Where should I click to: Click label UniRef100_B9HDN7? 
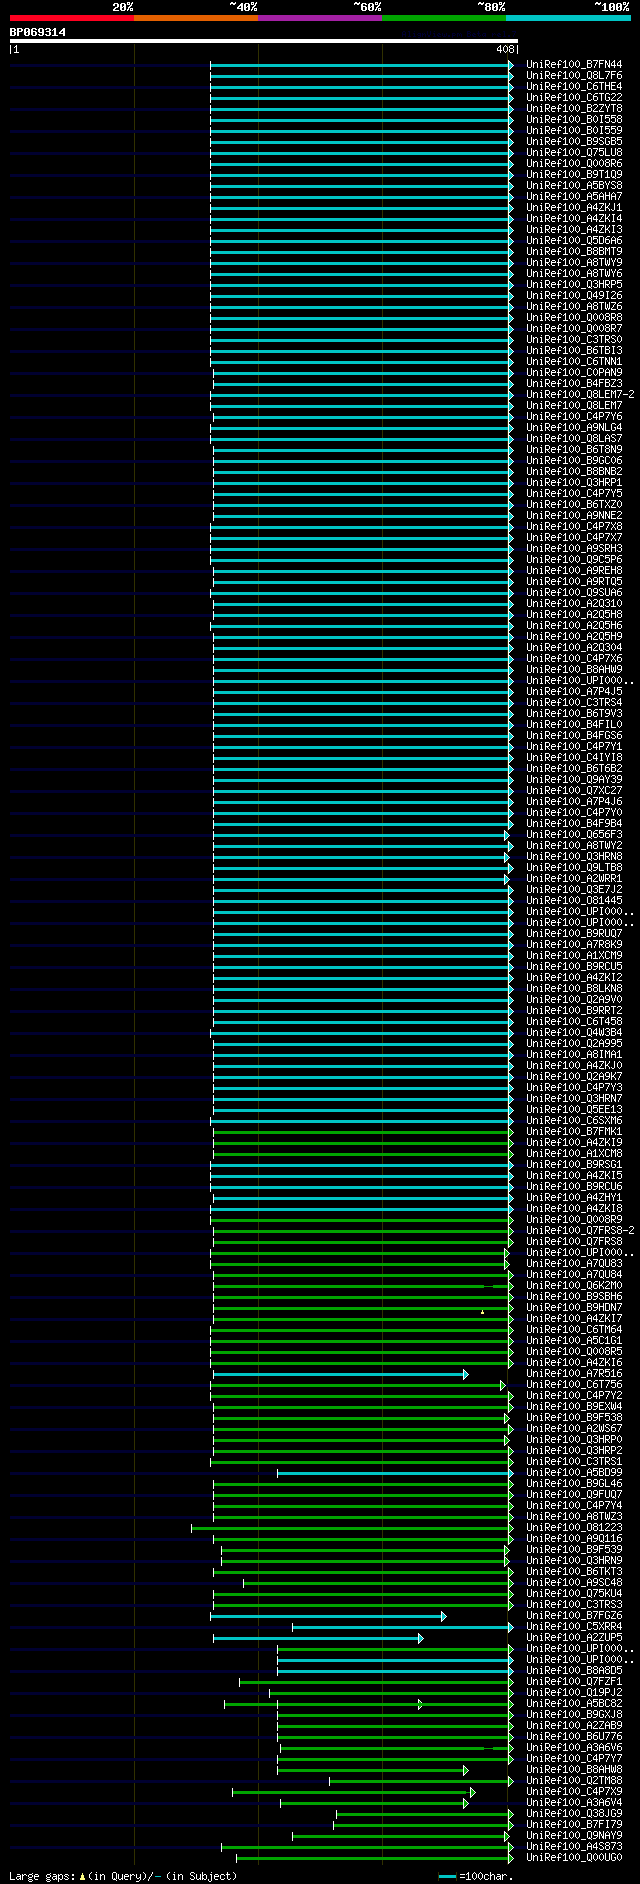(574, 1308)
